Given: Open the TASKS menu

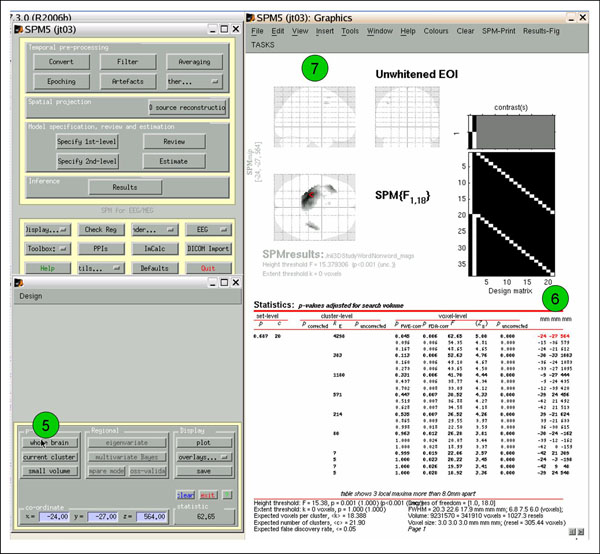Looking at the screenshot, I should point(262,45).
